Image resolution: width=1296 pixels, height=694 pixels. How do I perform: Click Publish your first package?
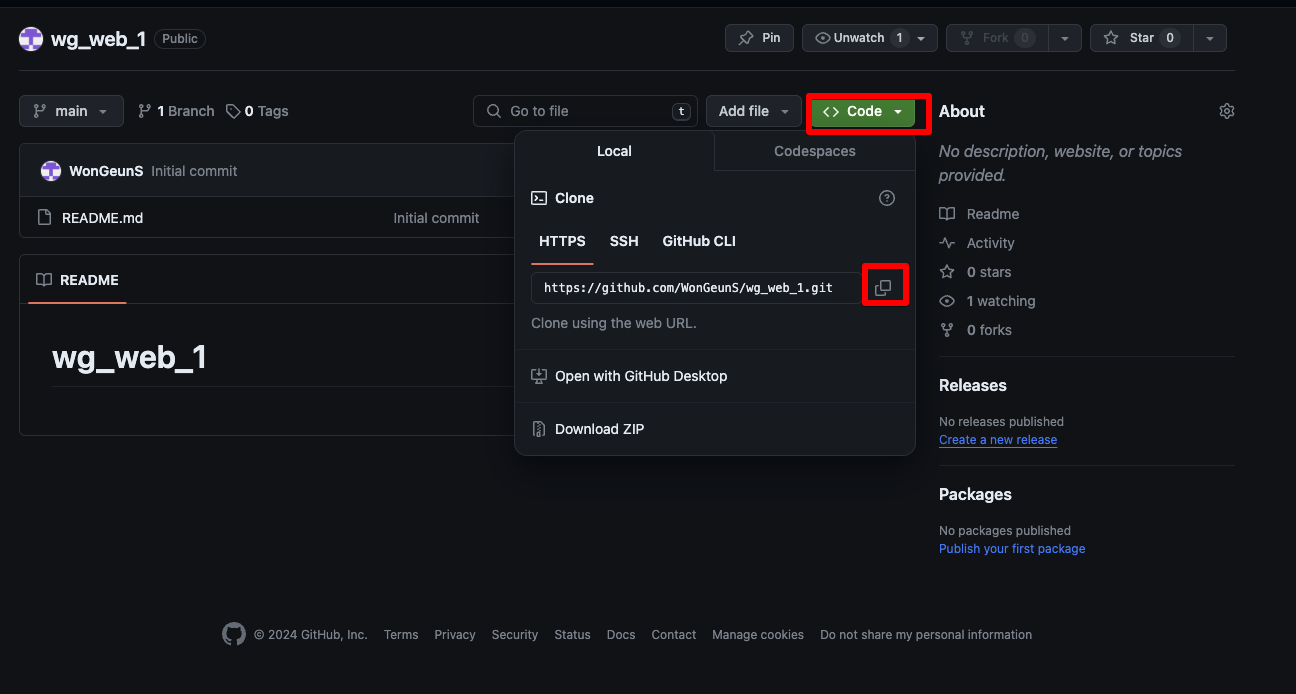1012,549
